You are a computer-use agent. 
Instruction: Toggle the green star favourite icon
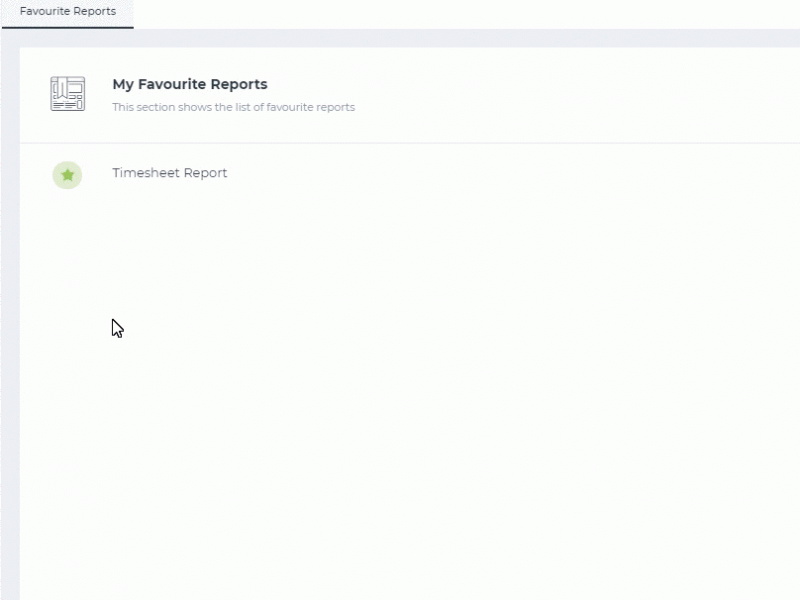pos(67,175)
